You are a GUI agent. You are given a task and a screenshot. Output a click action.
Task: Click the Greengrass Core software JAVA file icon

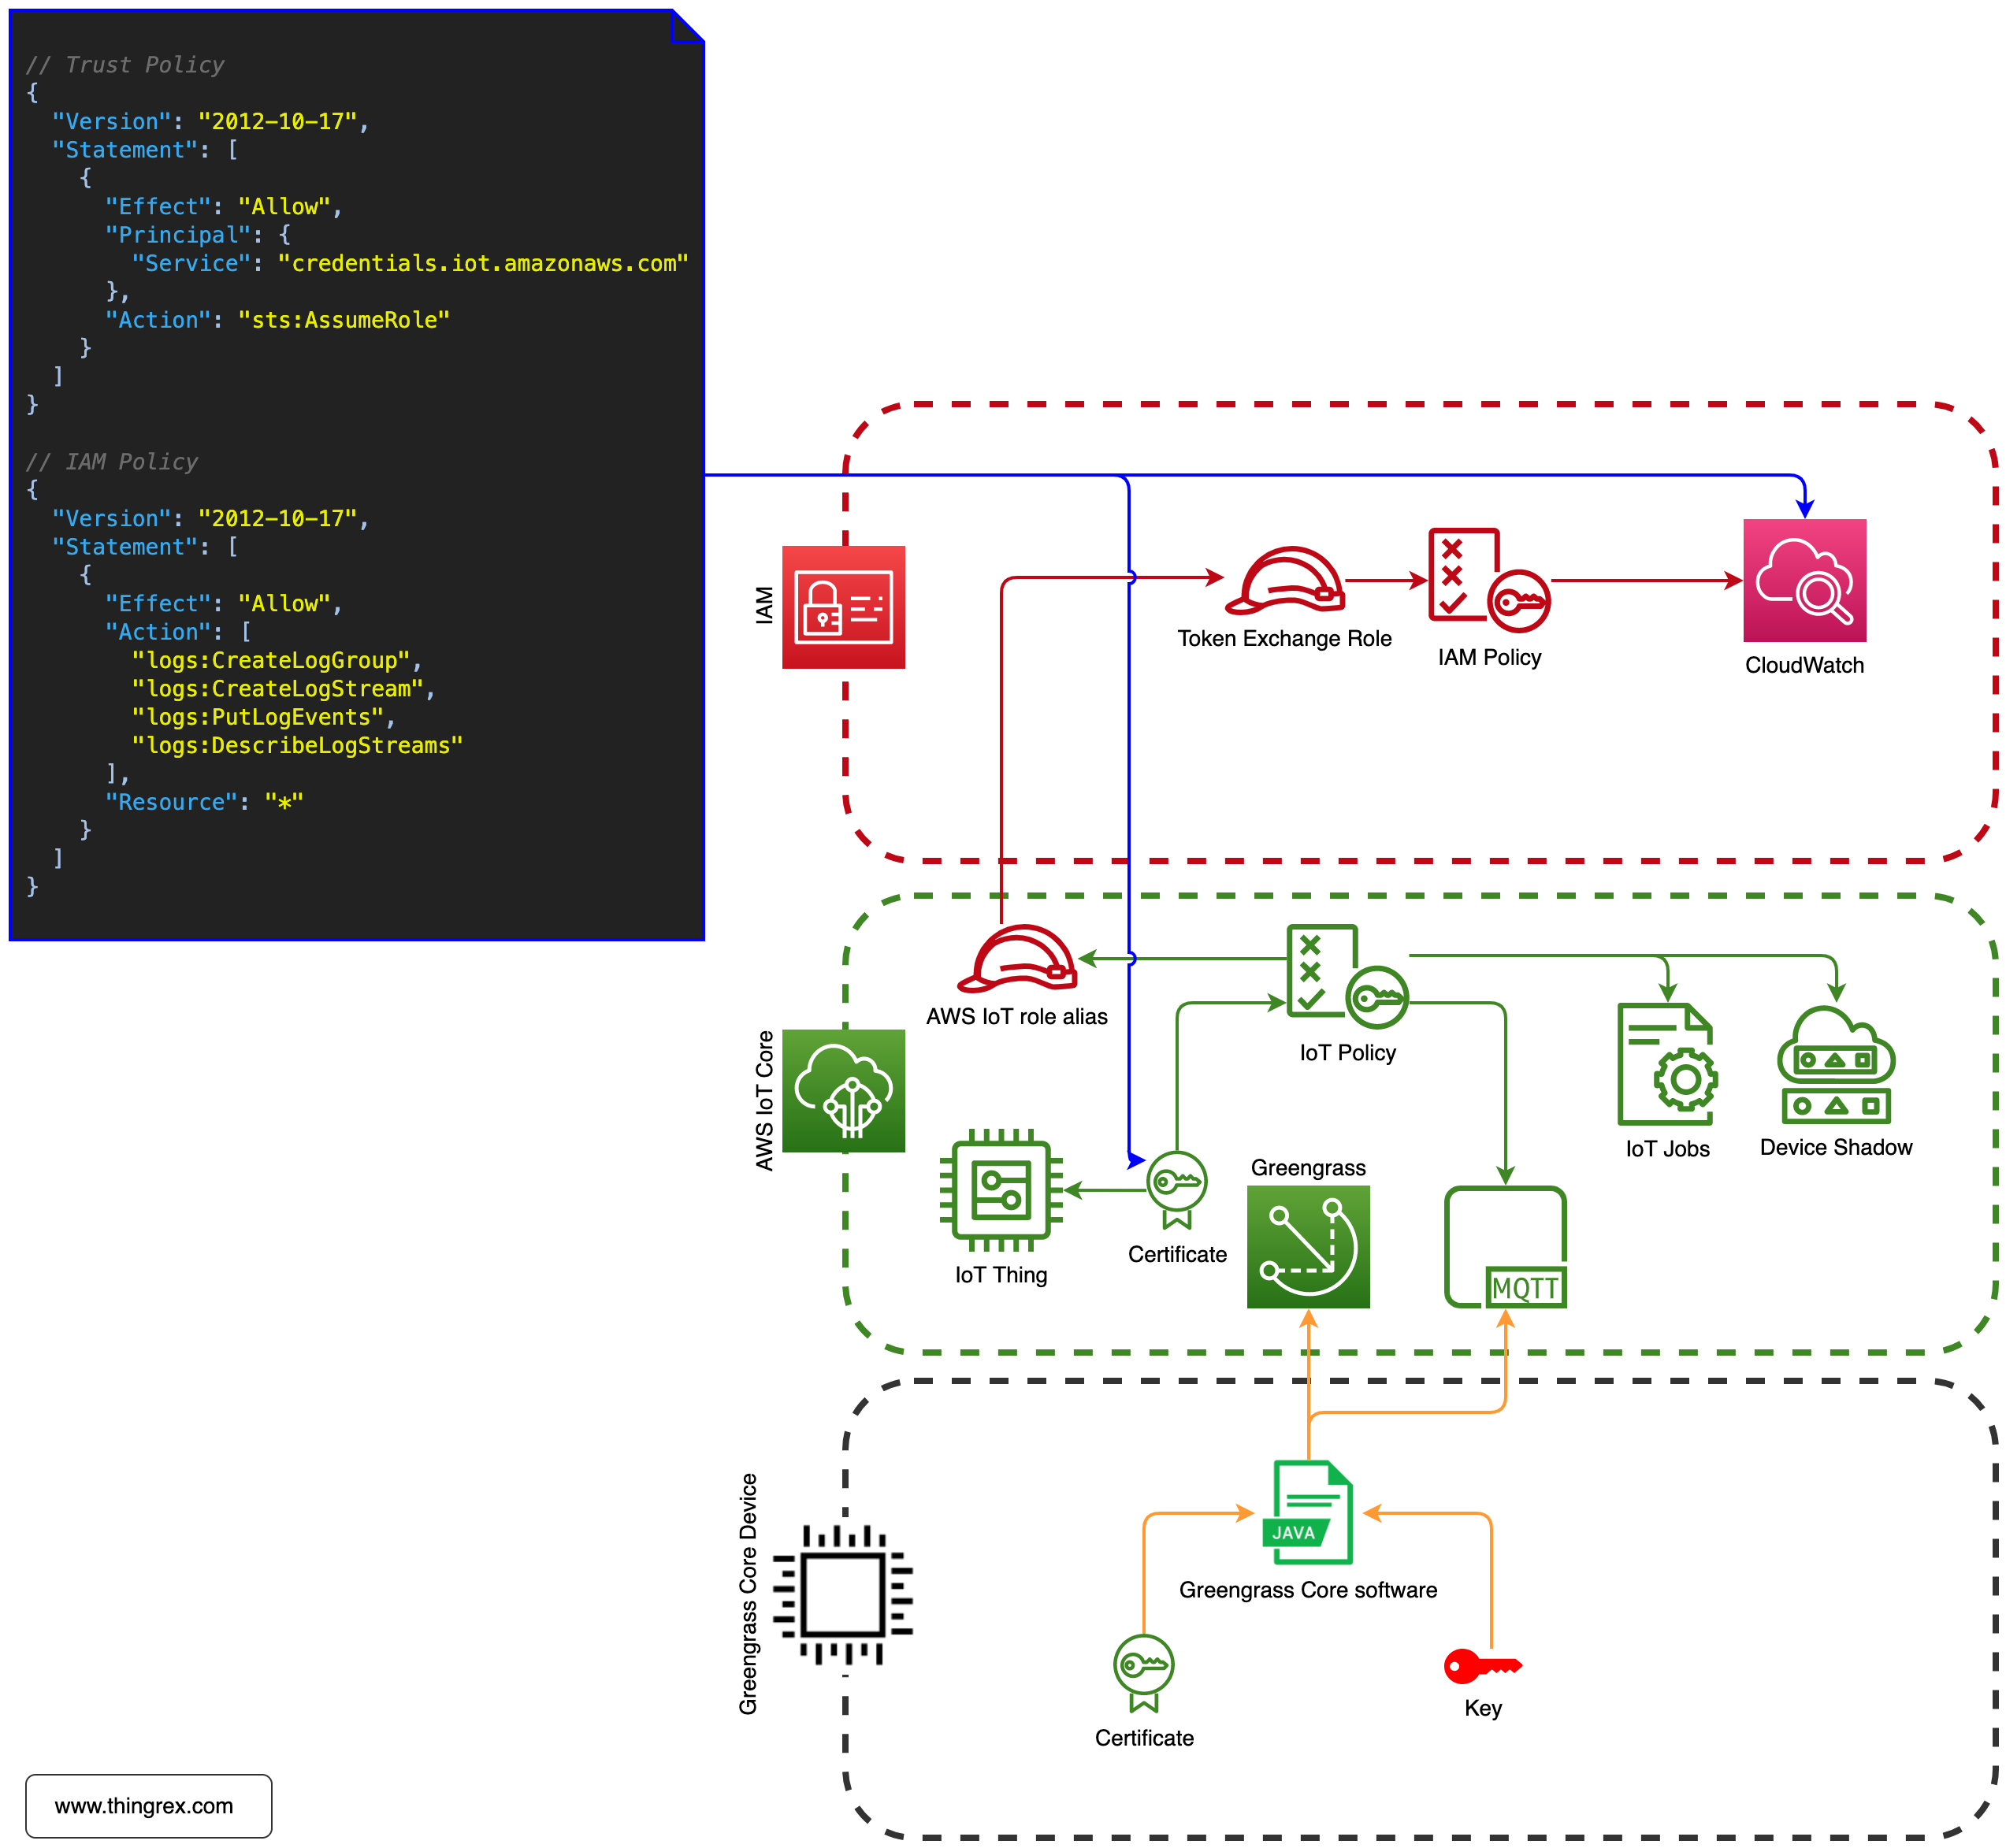click(1308, 1512)
